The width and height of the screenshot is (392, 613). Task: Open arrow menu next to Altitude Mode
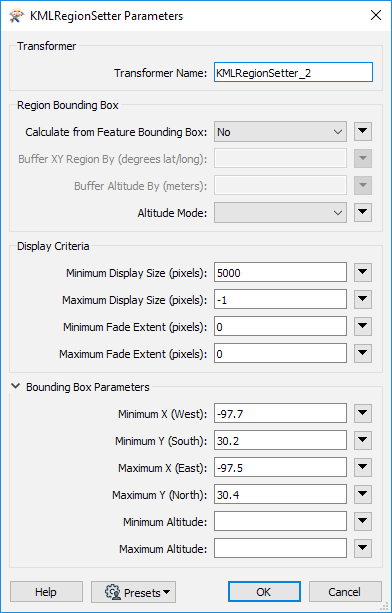[363, 213]
